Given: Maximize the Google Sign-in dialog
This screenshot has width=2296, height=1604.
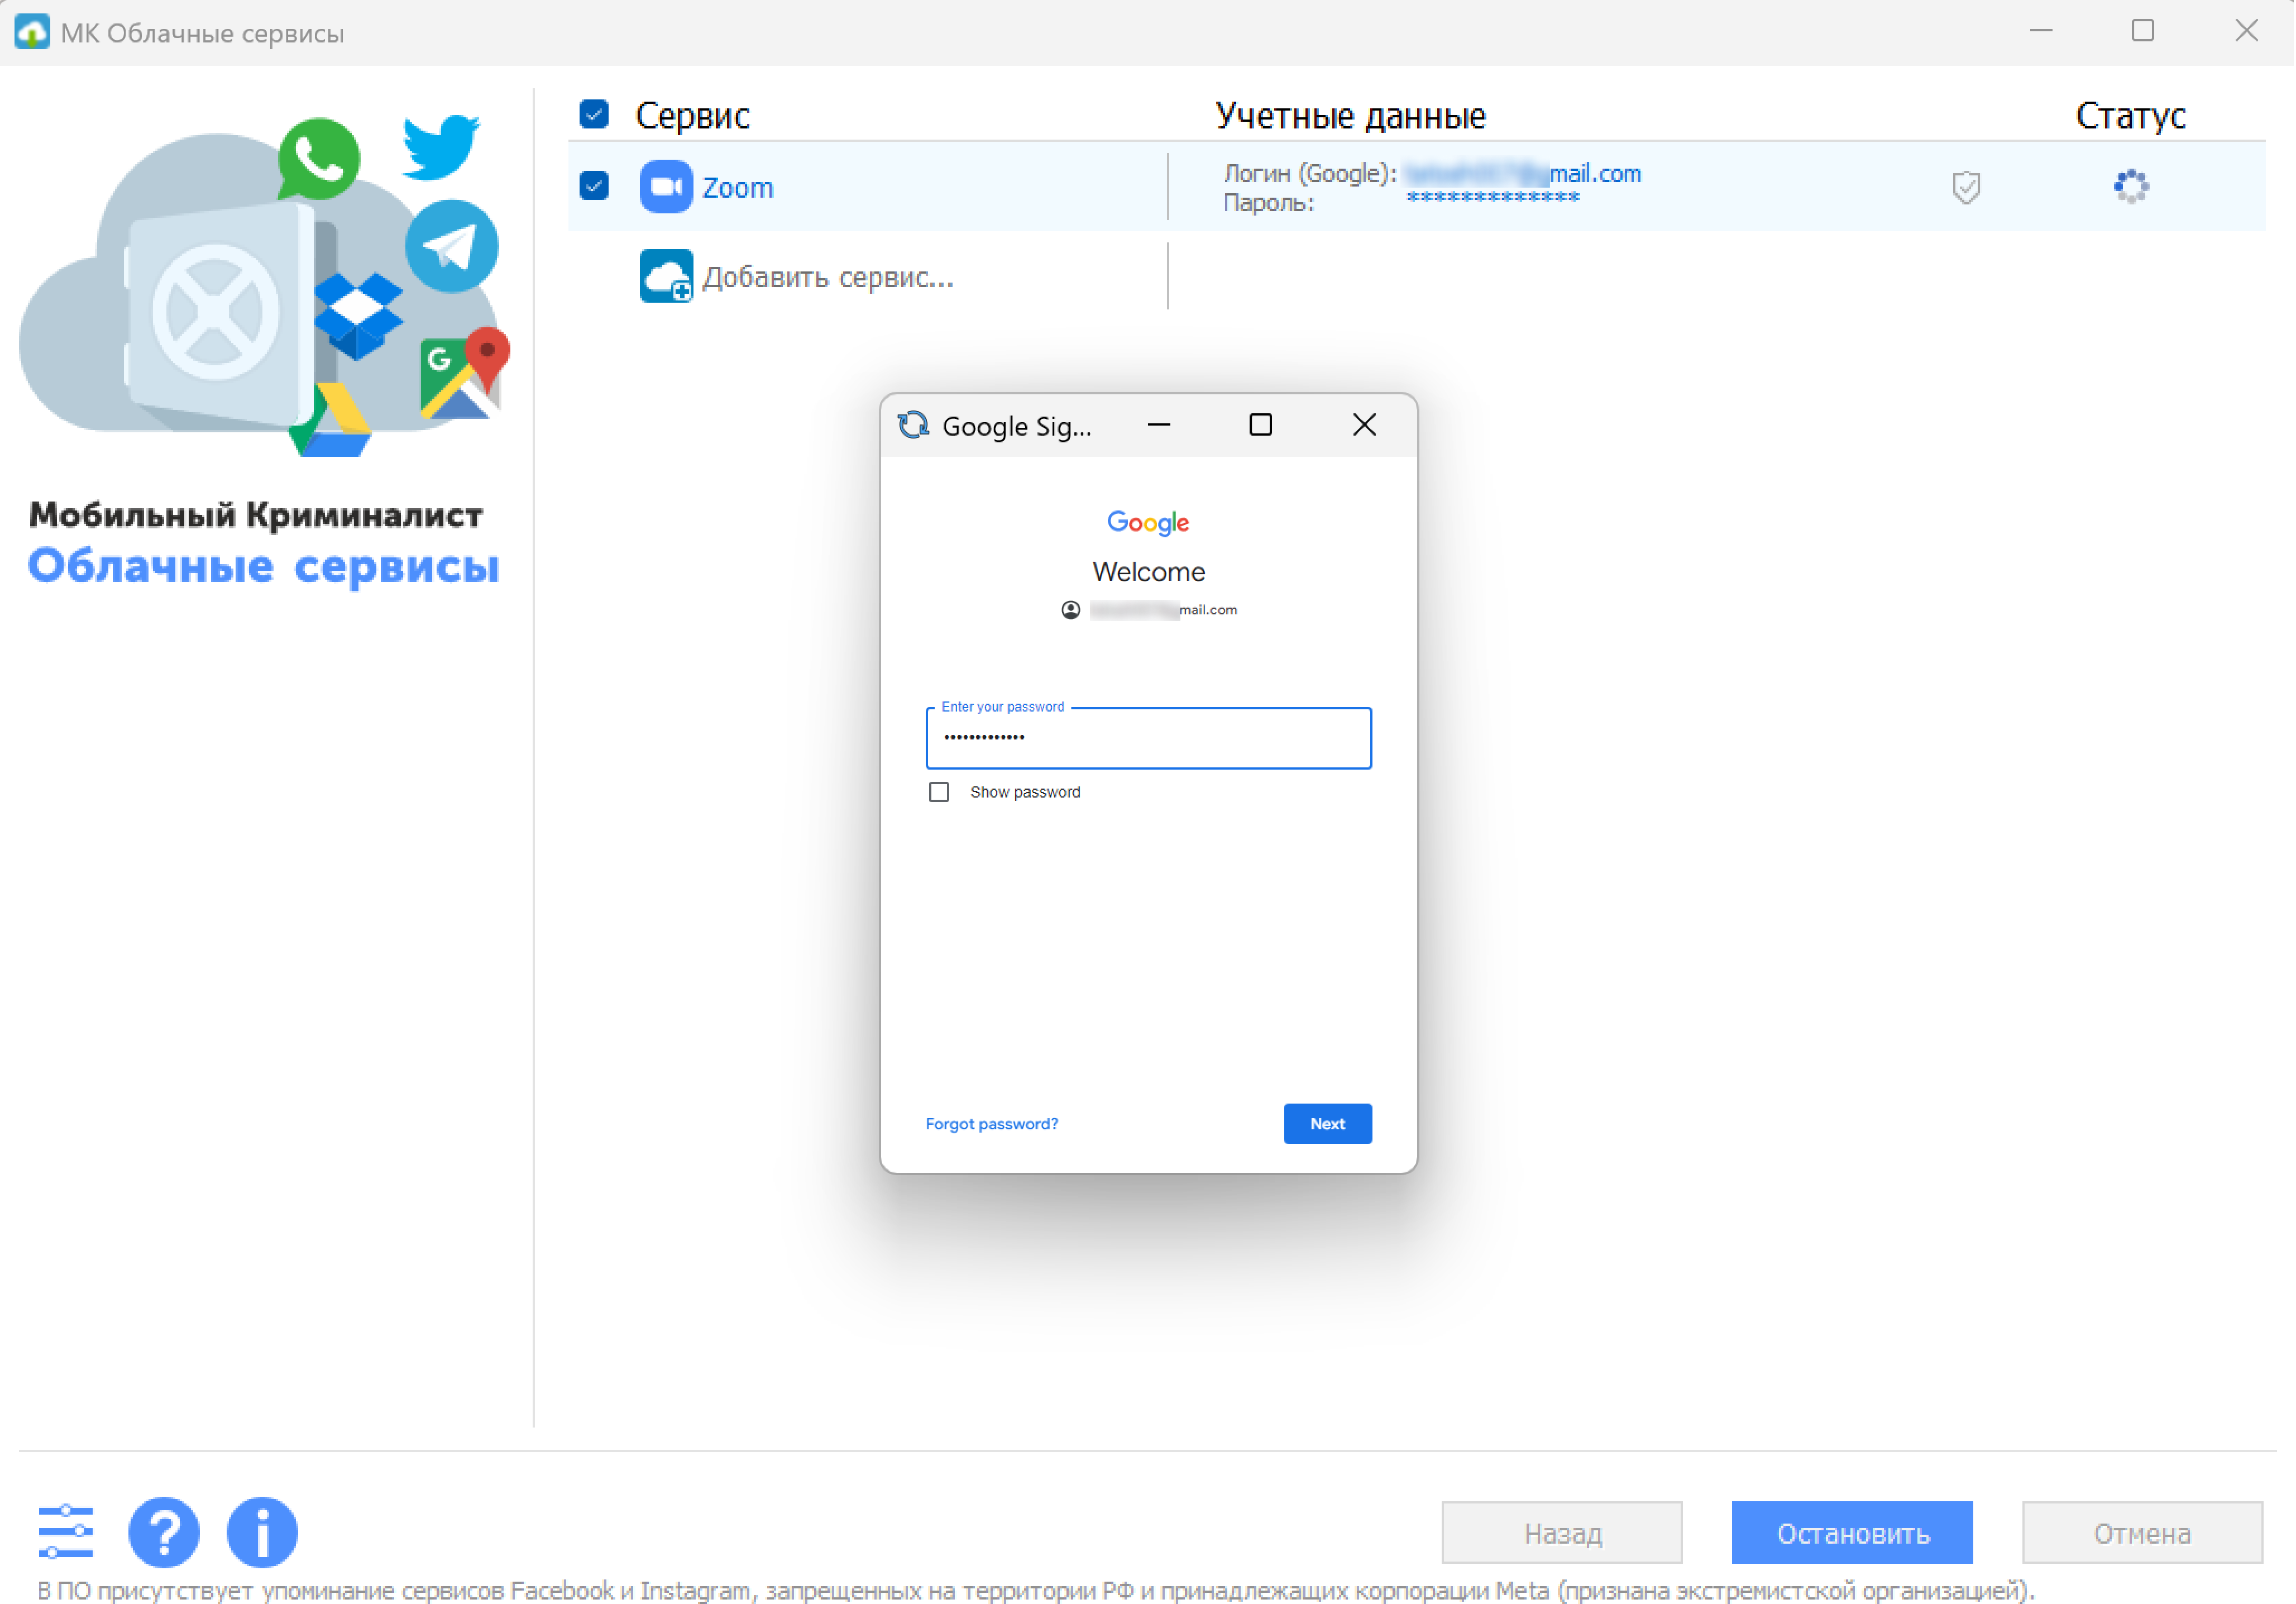Looking at the screenshot, I should click(1260, 425).
